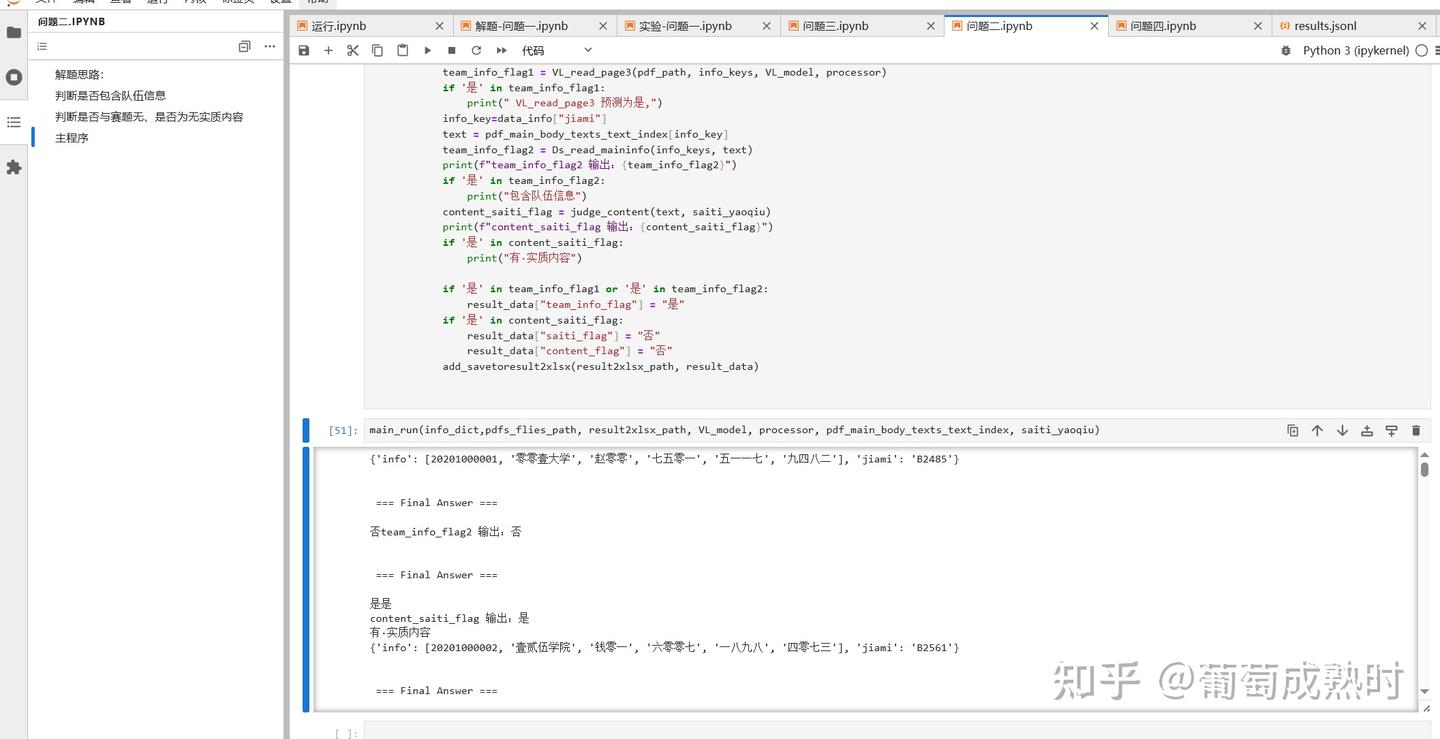1440x739 pixels.
Task: Go to 解题思路 heading in contents
Action: 79,74
